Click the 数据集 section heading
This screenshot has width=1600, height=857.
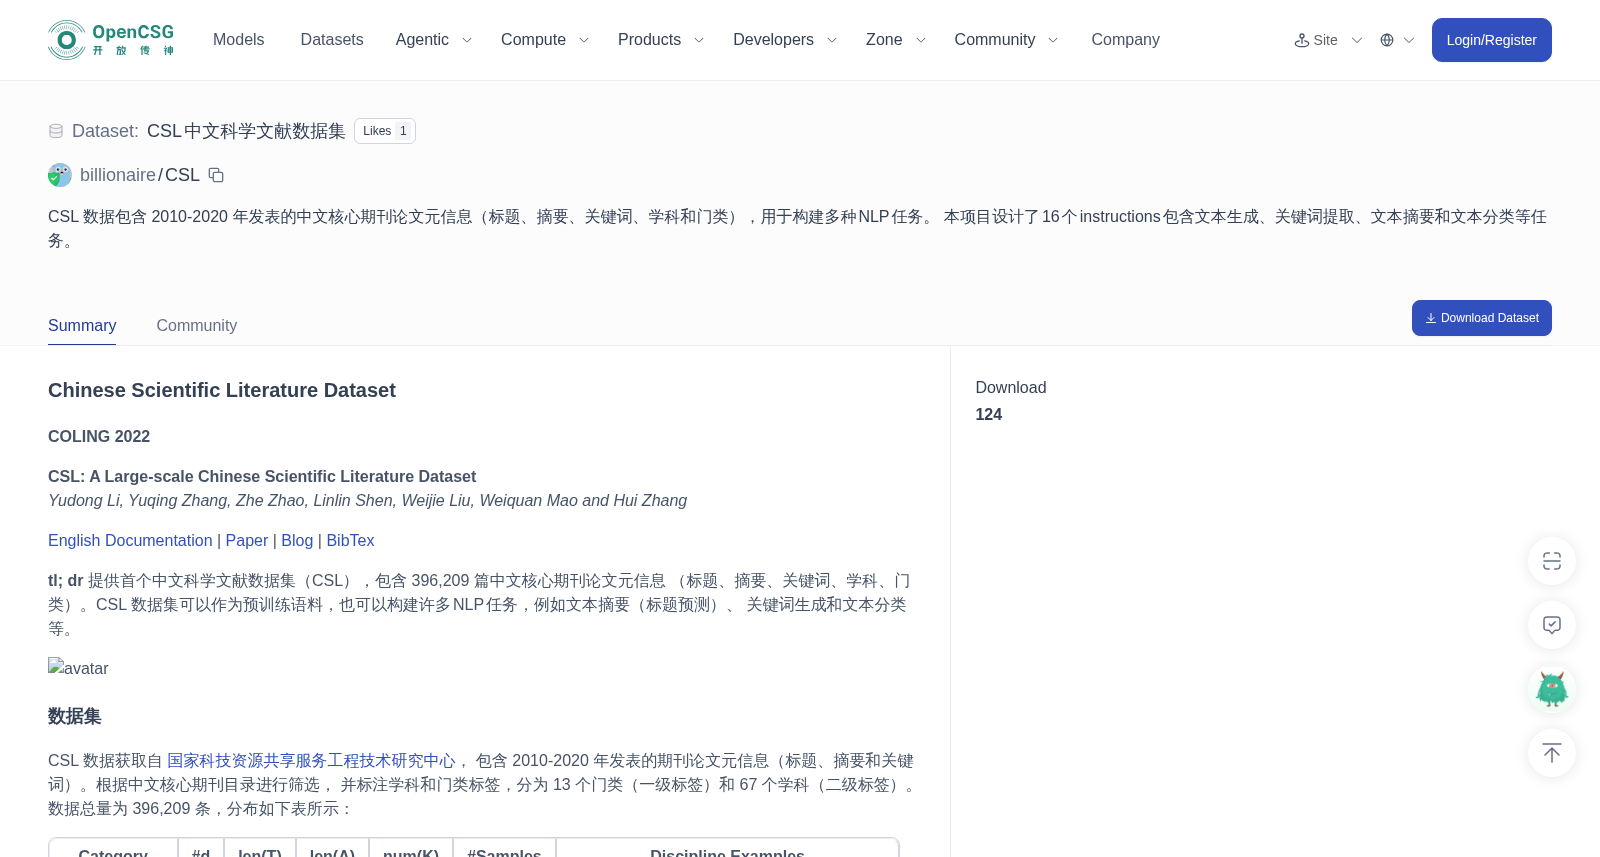[74, 717]
